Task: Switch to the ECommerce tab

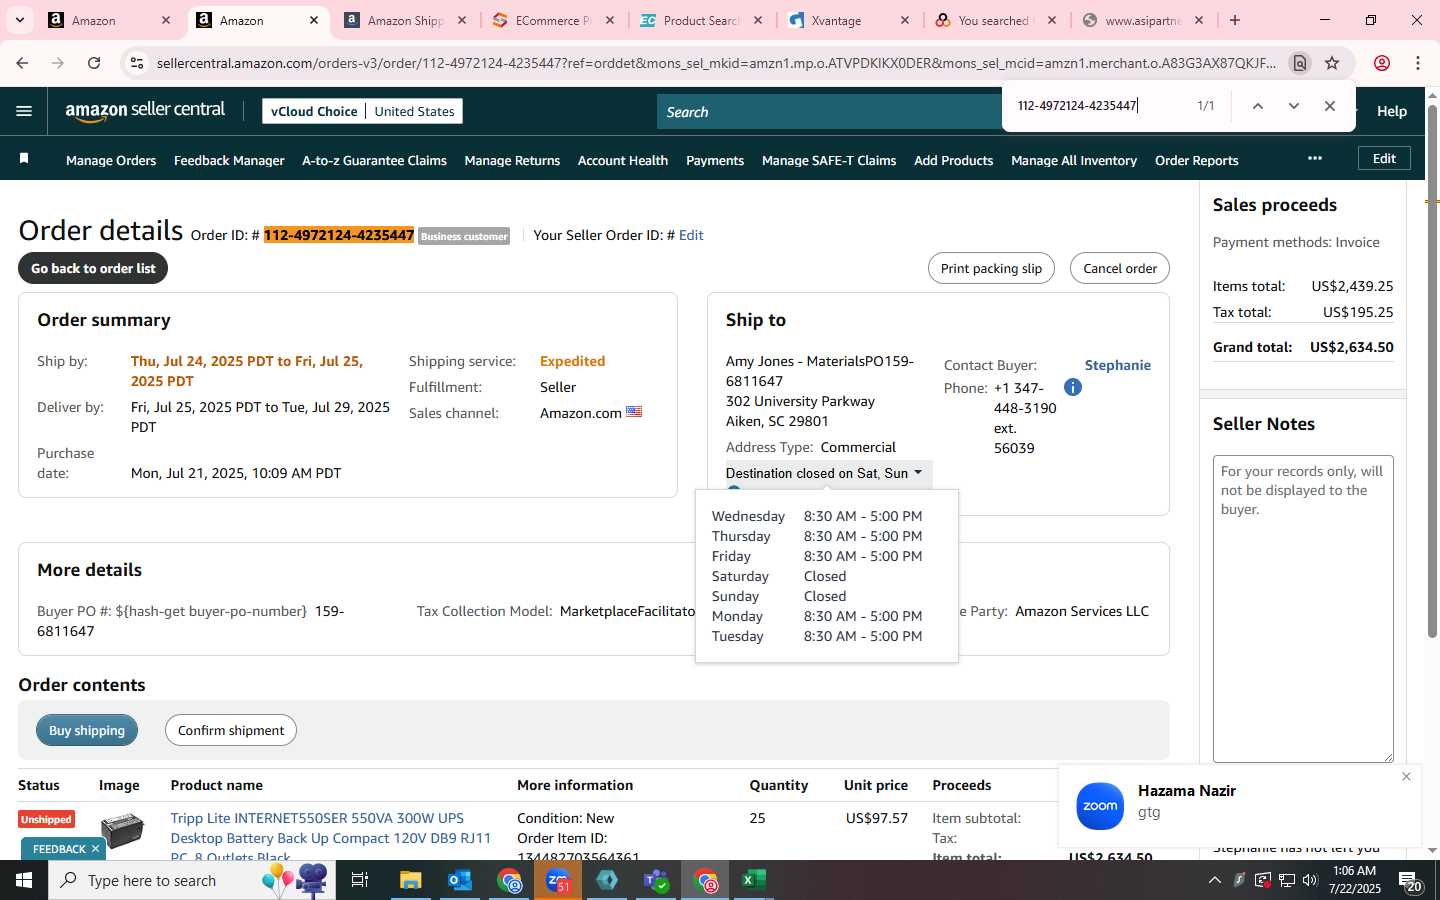Action: point(553,20)
